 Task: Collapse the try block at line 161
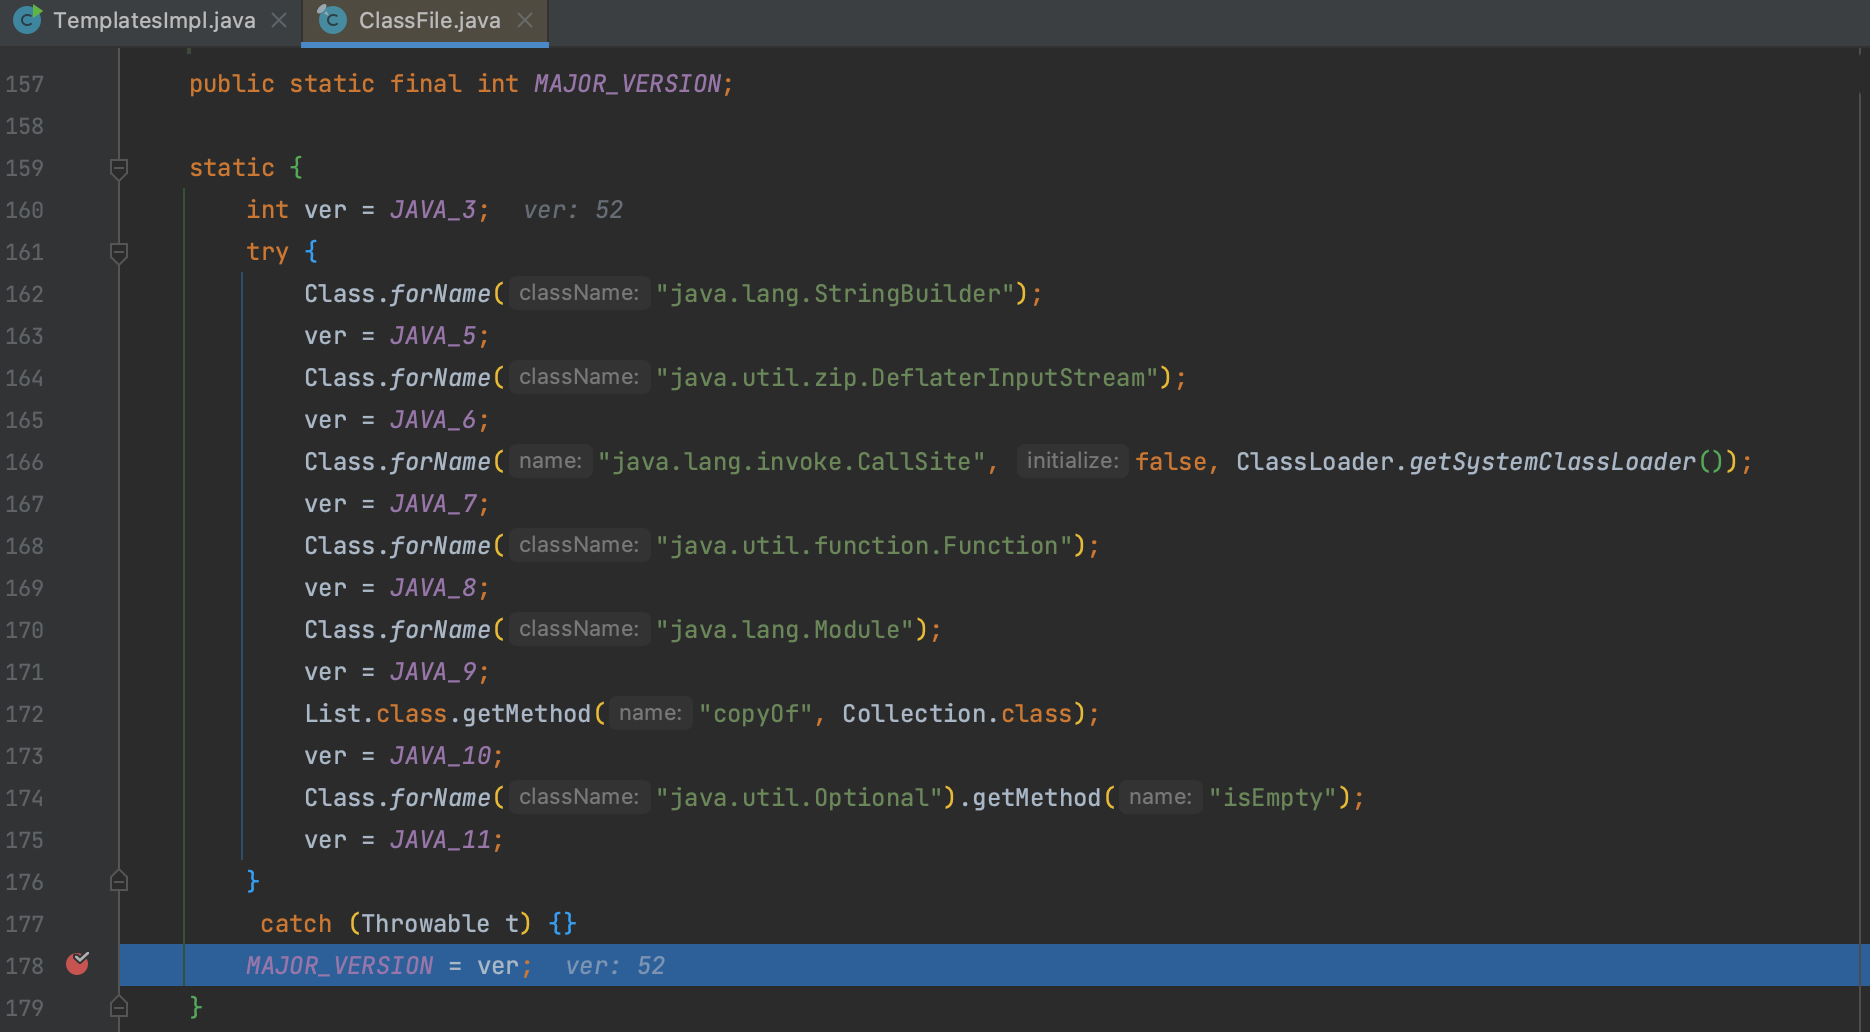click(x=119, y=252)
